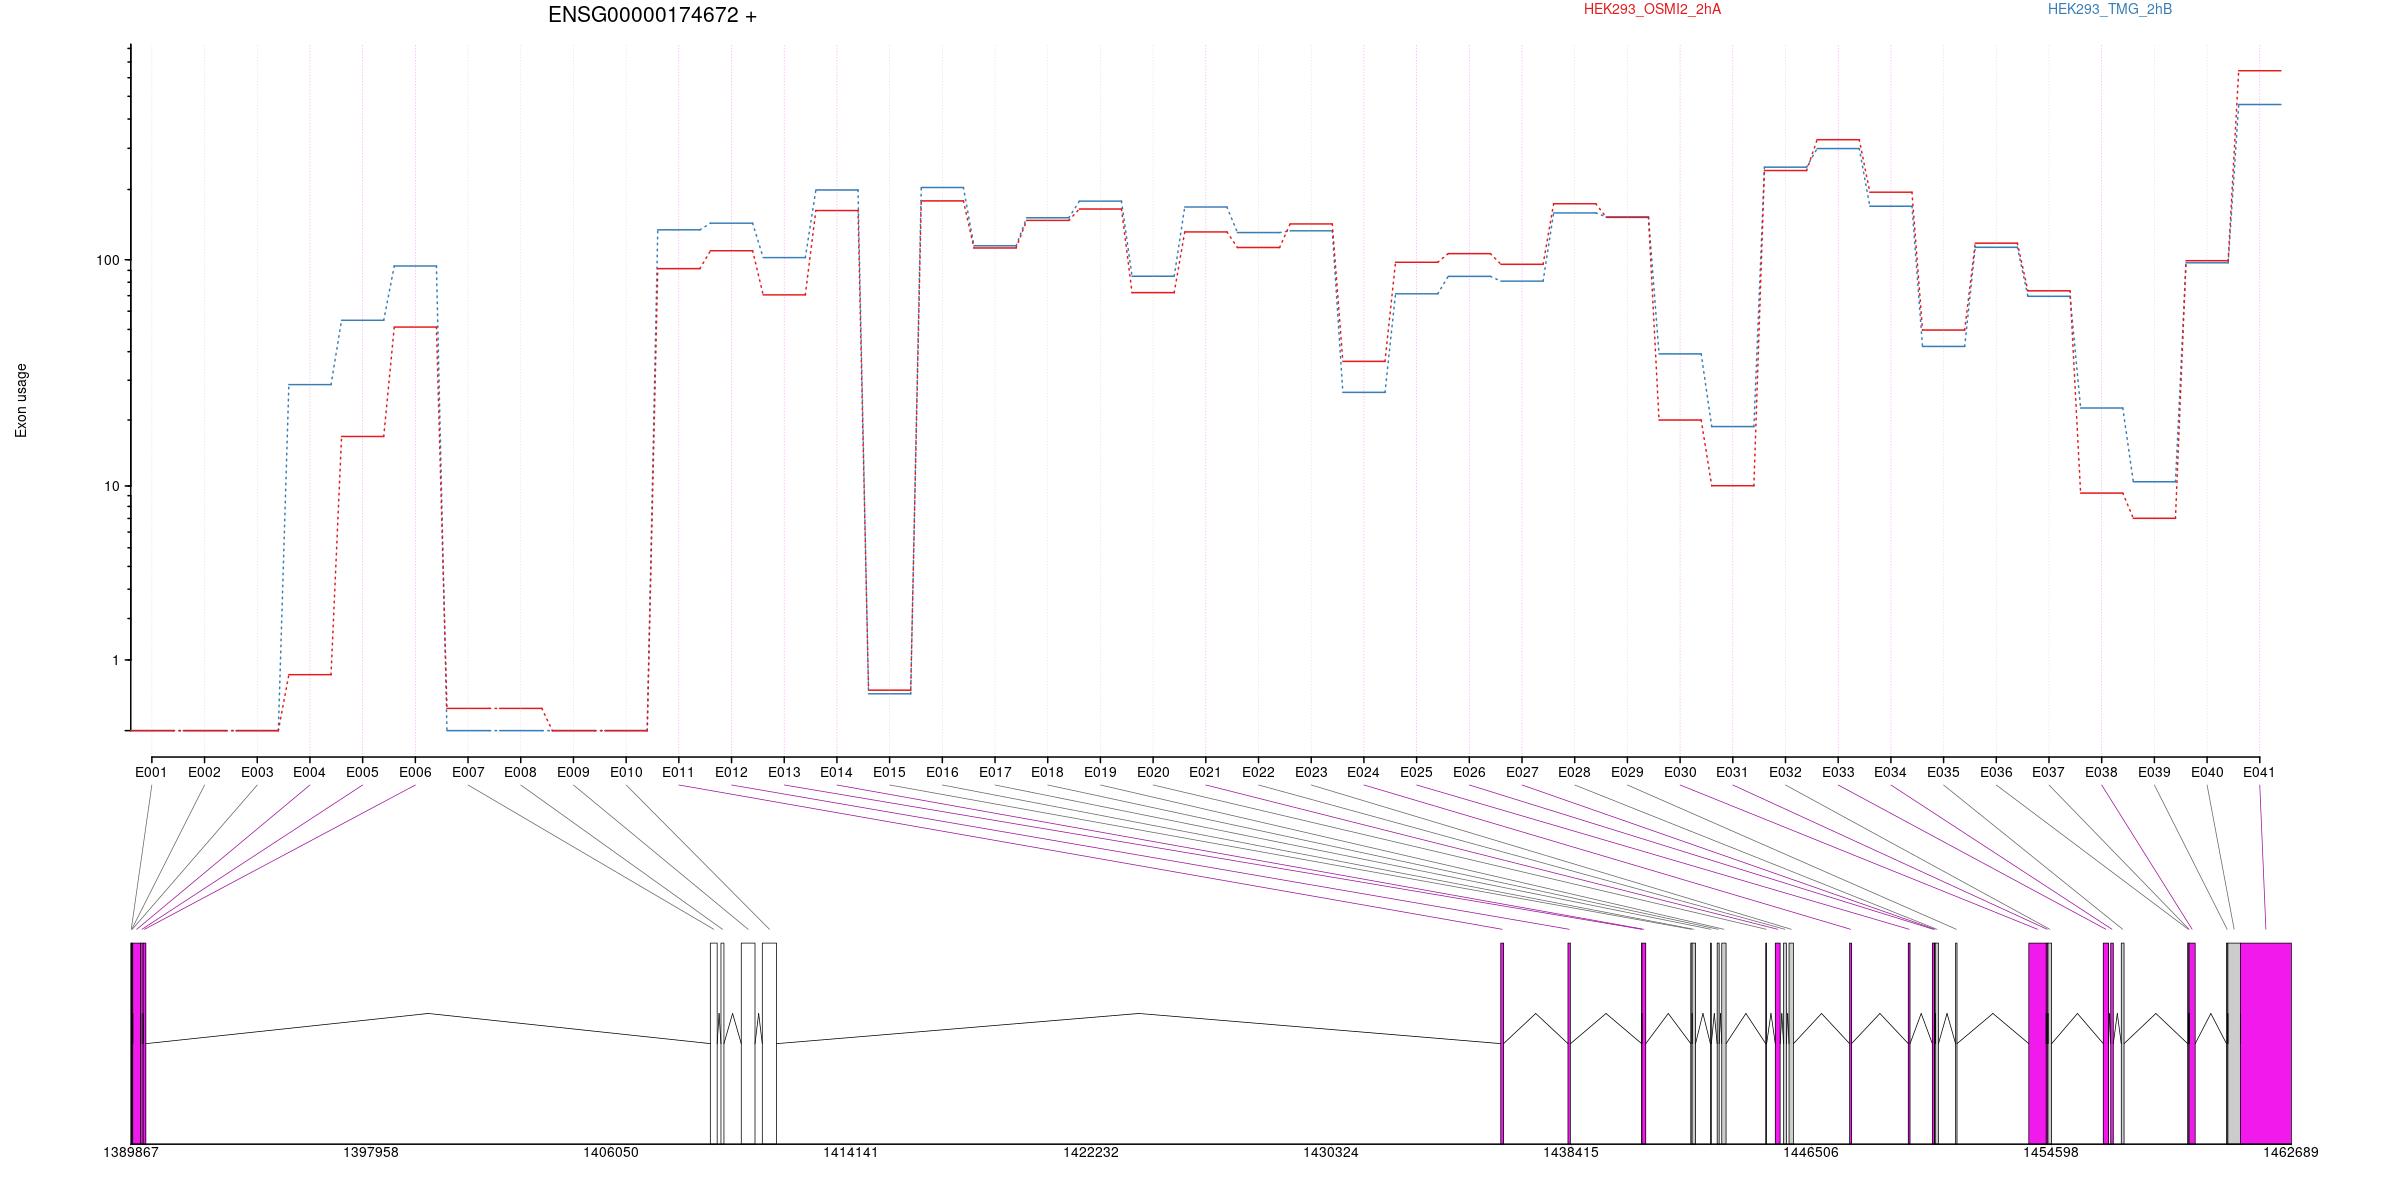Select exon label E001
Image resolution: width=2400 pixels, height=1200 pixels.
coord(151,772)
